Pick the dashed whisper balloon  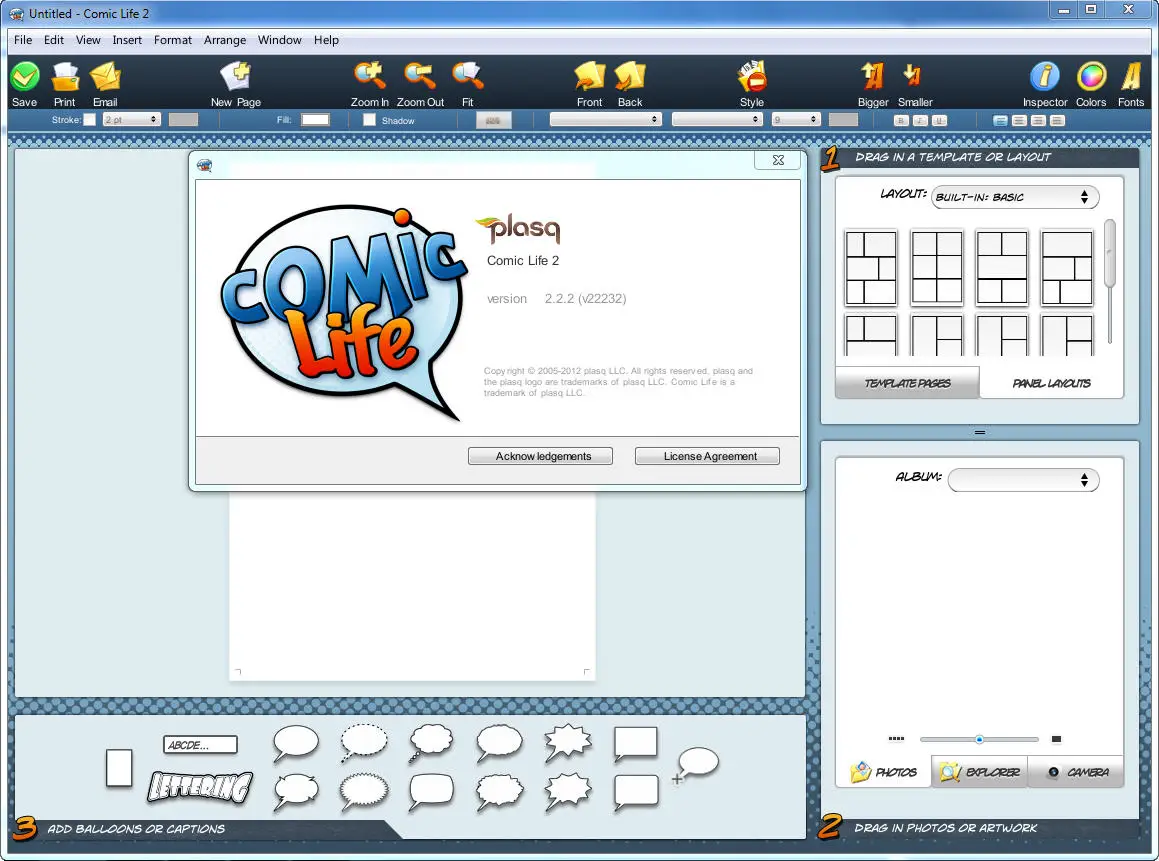click(364, 743)
